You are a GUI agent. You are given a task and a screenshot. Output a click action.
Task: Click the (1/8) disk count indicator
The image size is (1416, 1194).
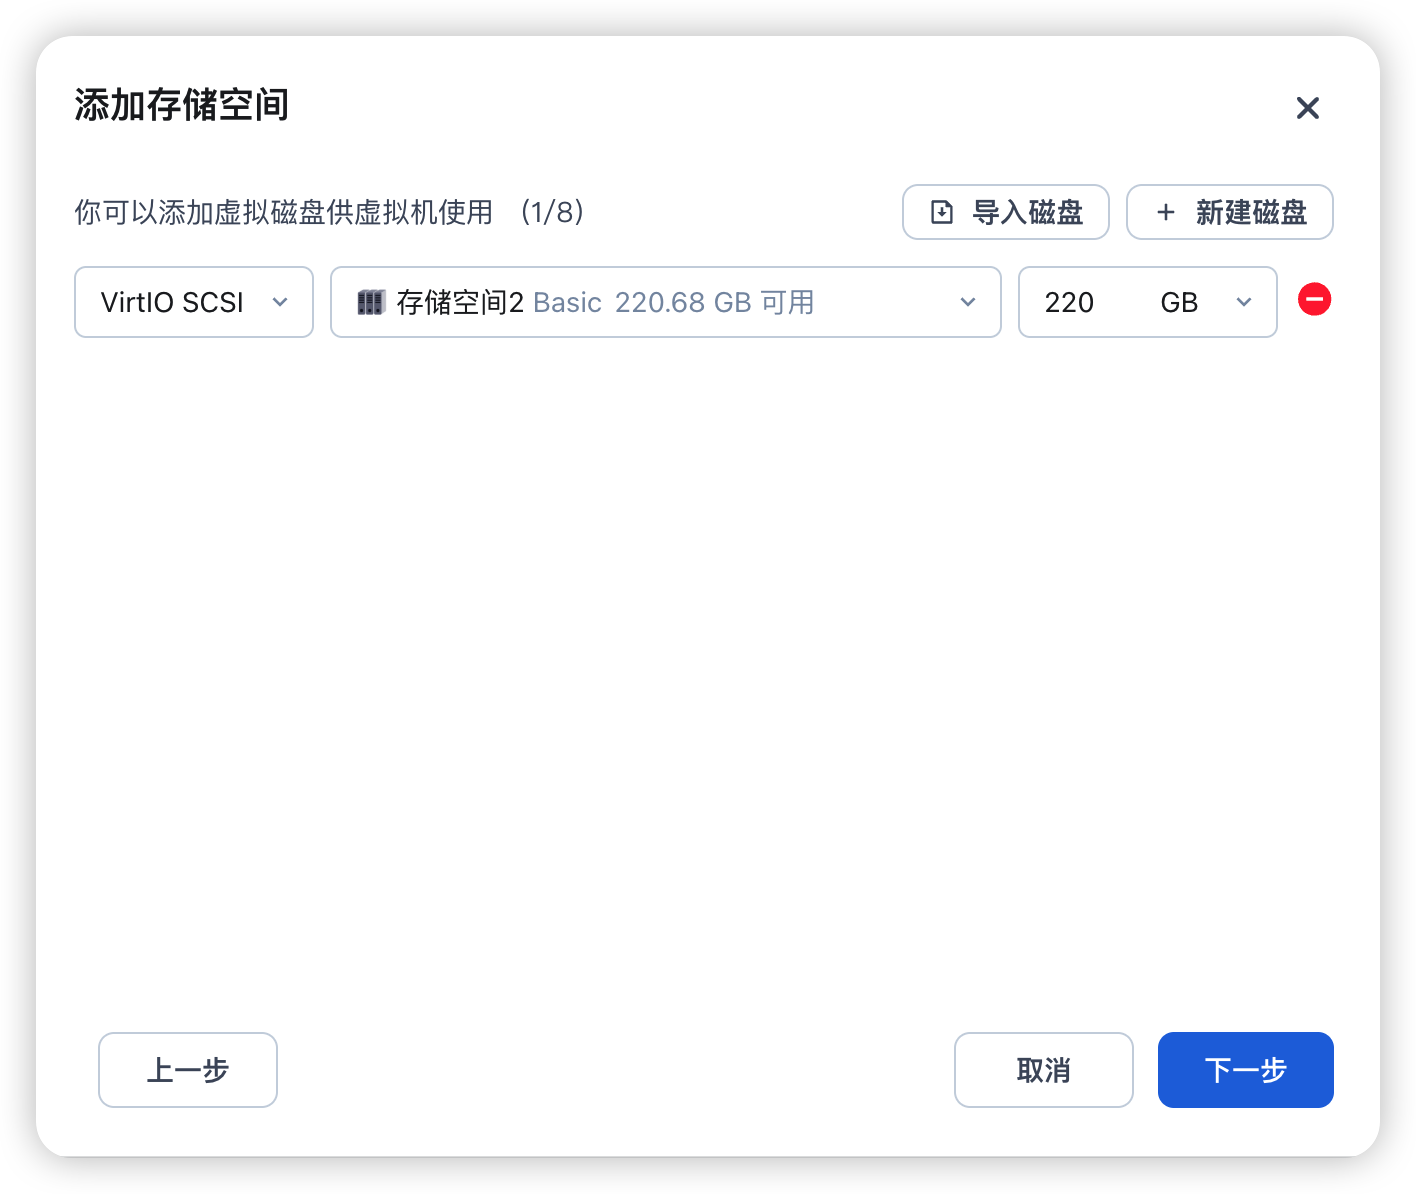[x=552, y=212]
